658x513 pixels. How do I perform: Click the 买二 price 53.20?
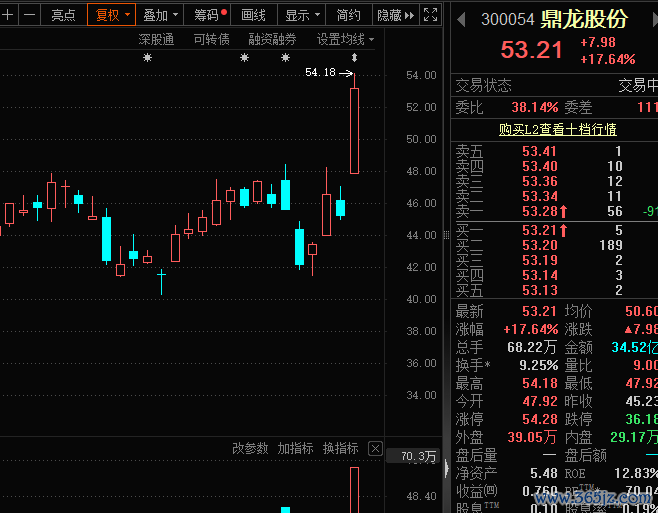[x=540, y=245]
